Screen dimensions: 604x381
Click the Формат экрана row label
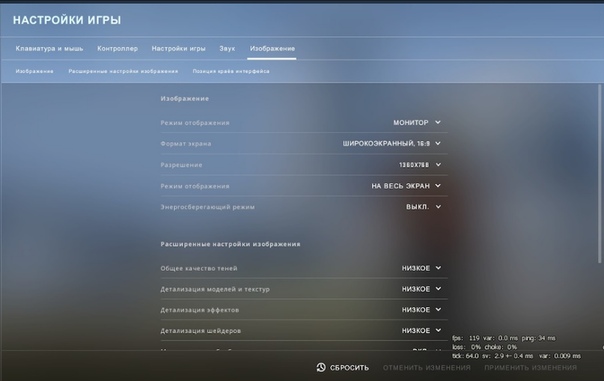[186, 144]
